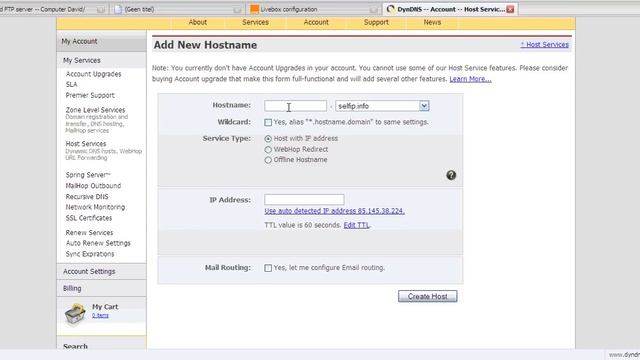Switch to the (Geen titel) tab

(x=178, y=9)
